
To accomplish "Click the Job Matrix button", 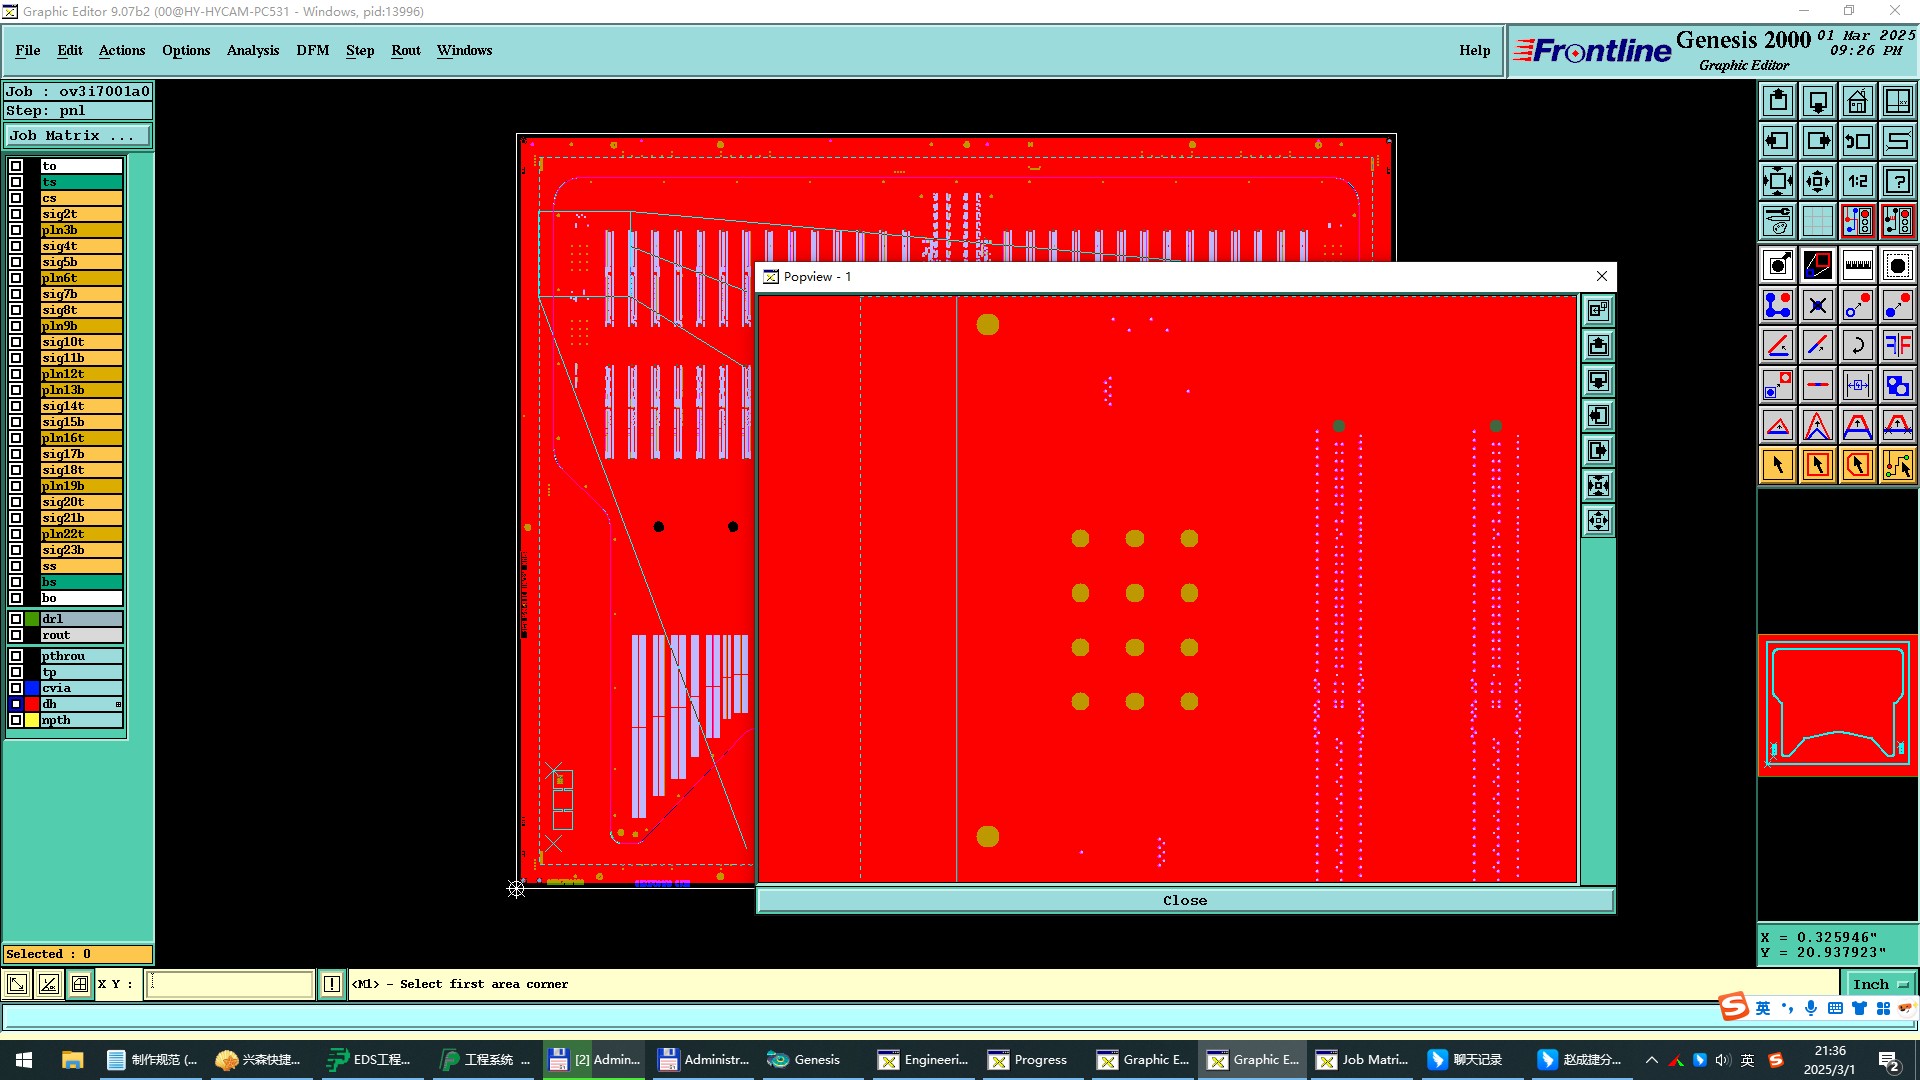I will tap(78, 136).
